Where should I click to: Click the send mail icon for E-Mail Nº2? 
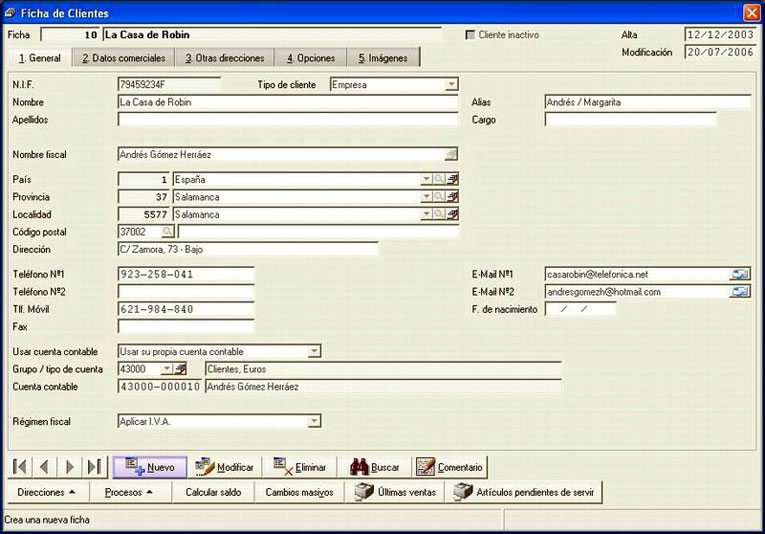[x=740, y=292]
